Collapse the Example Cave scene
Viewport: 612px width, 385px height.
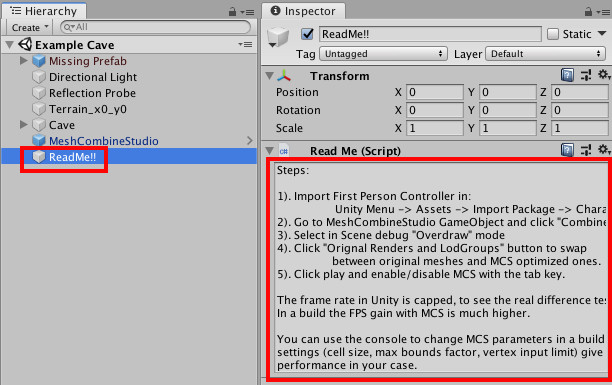[10, 45]
